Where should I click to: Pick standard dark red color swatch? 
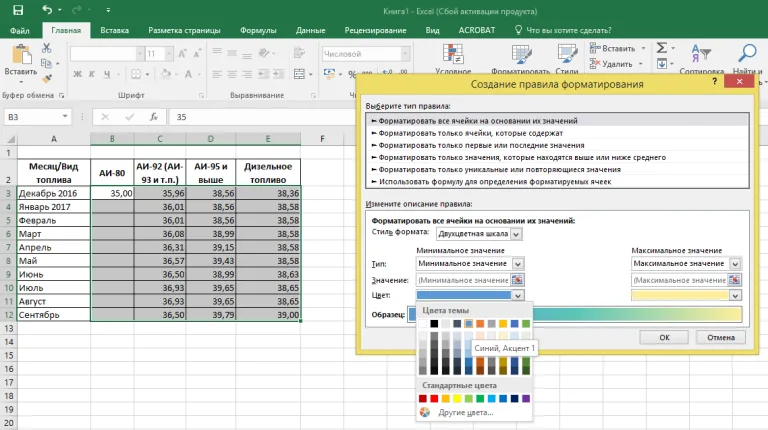tap(423, 399)
